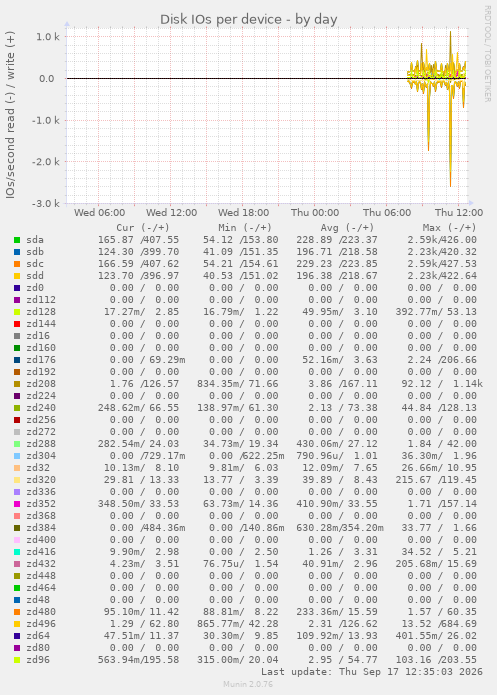Click the Thu 00:00 axis label
This screenshot has width=497, height=695.
coord(315,213)
